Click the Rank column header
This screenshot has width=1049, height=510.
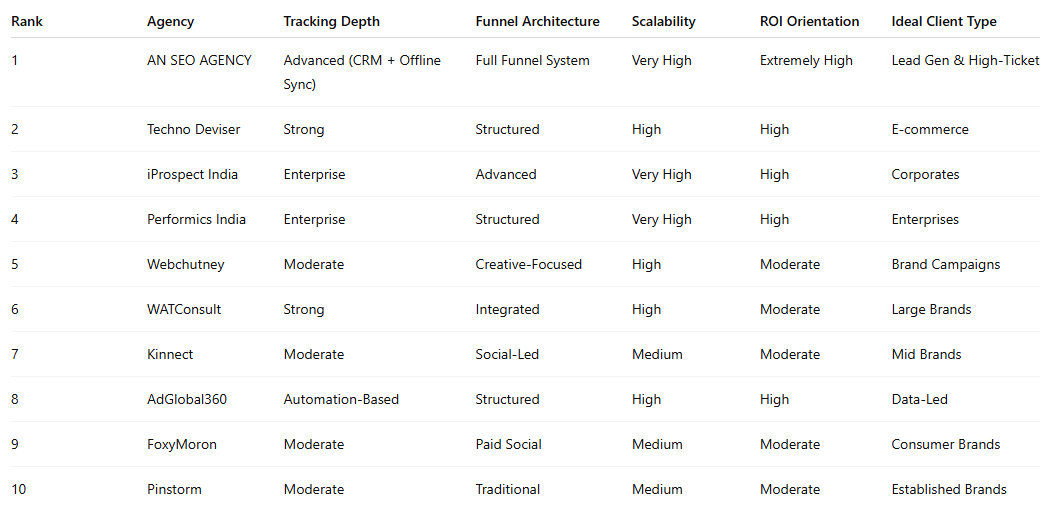coord(27,21)
